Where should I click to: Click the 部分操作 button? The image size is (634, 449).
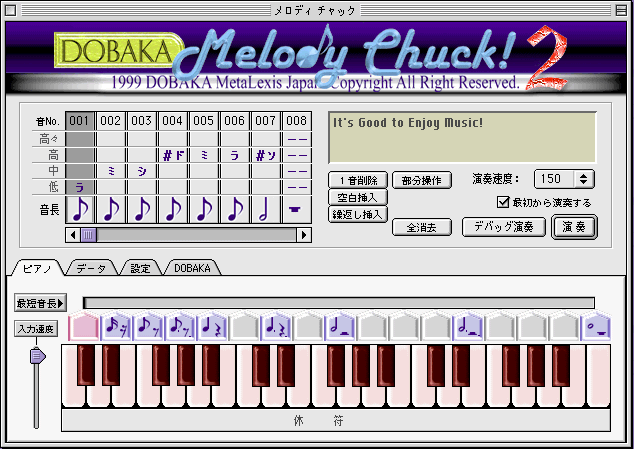tap(422, 180)
